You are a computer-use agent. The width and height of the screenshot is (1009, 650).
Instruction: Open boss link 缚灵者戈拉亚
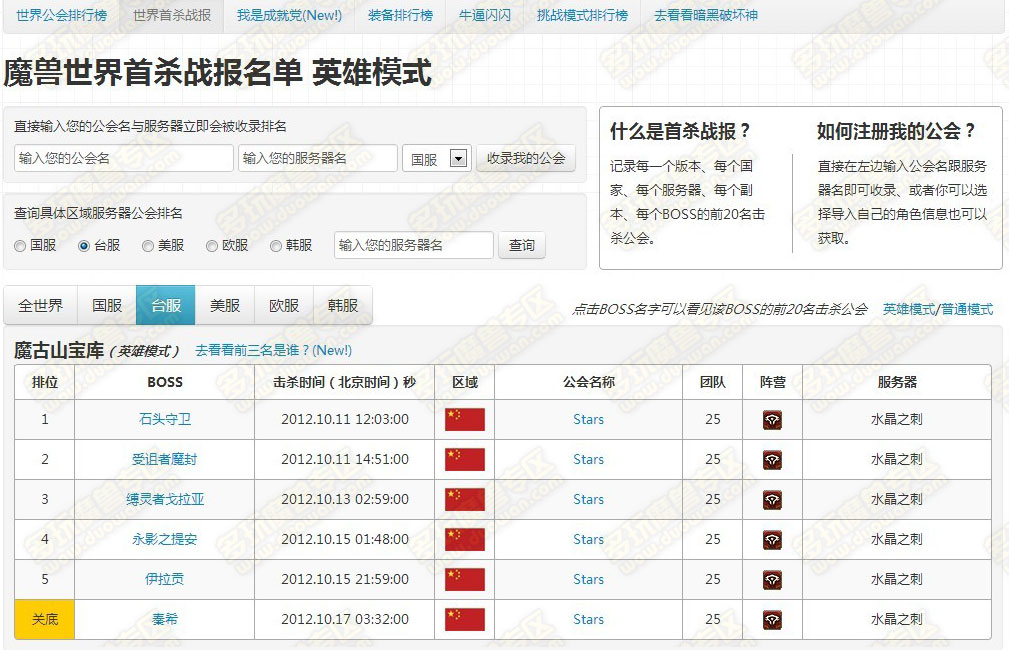tap(165, 499)
